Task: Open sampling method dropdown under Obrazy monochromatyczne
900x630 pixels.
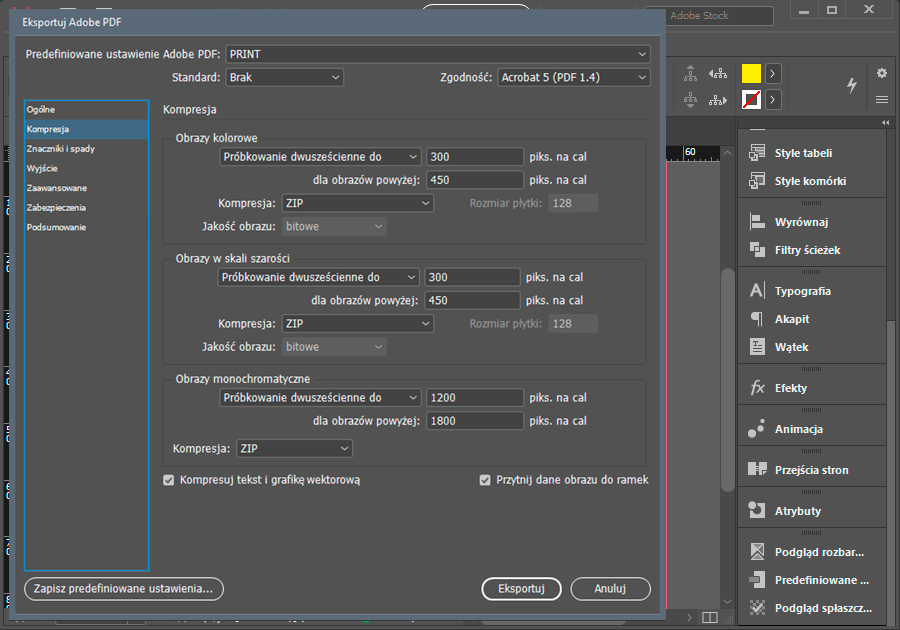Action: coord(320,398)
